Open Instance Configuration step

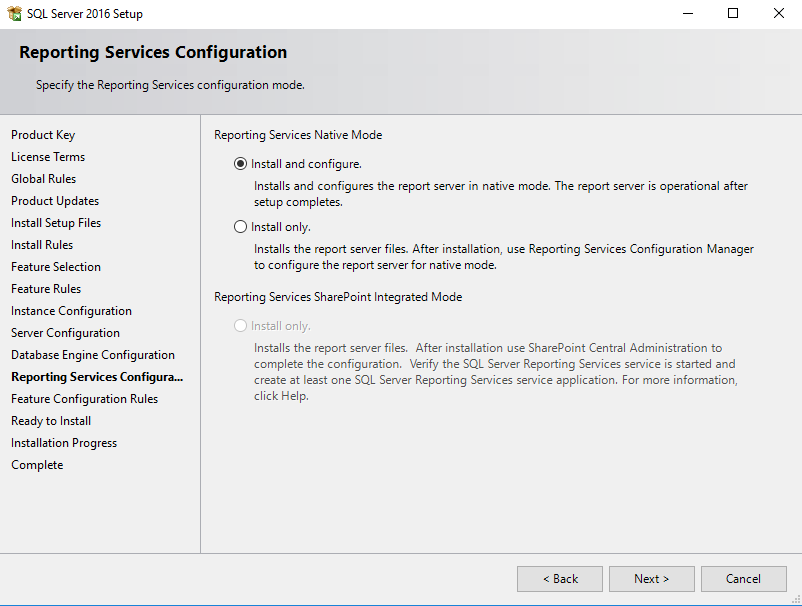click(x=71, y=311)
